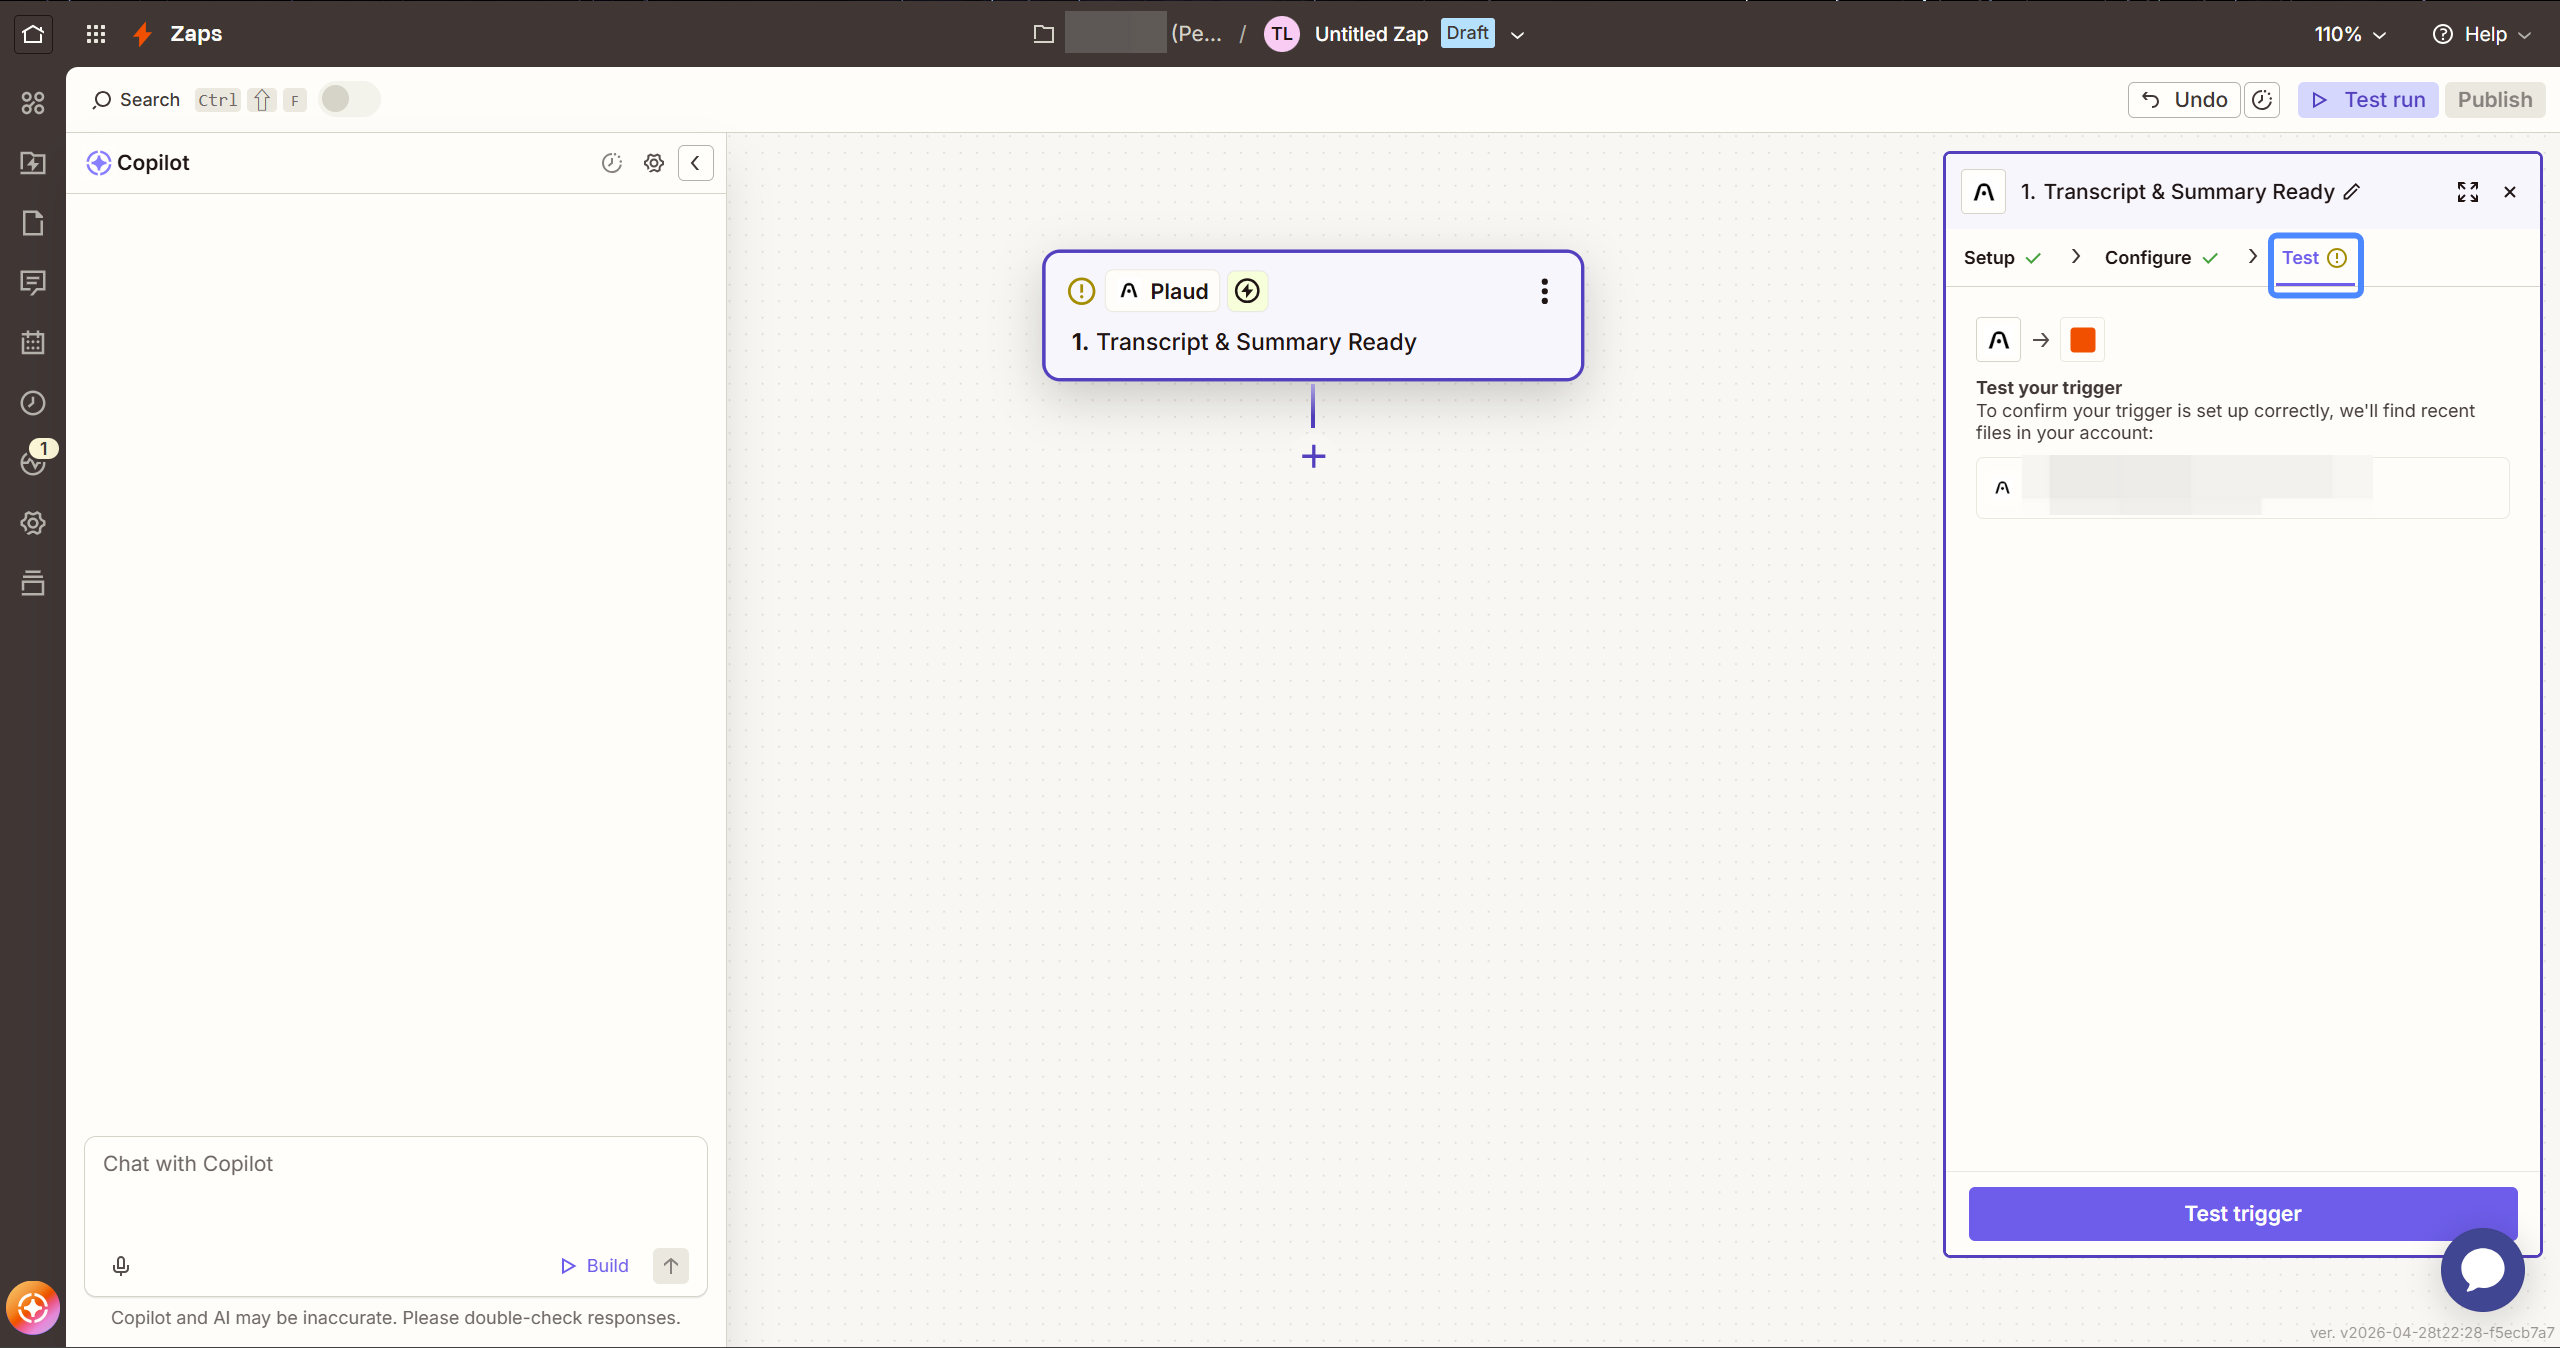
Task: Open the history icon next to Undo
Action: (x=2262, y=100)
